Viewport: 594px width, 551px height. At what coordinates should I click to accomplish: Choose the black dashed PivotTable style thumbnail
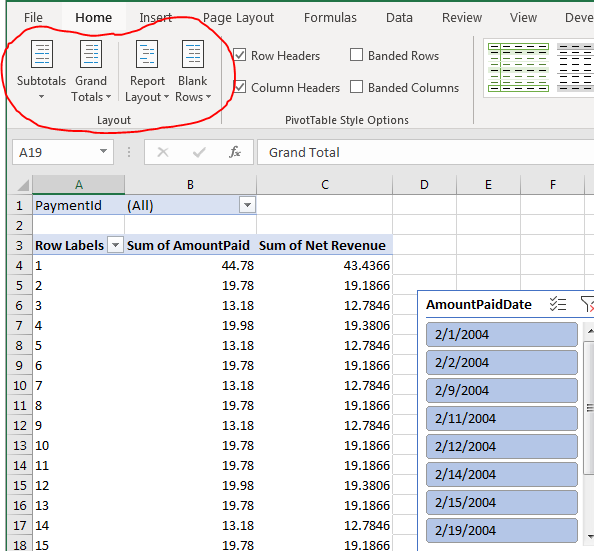[x=575, y=67]
